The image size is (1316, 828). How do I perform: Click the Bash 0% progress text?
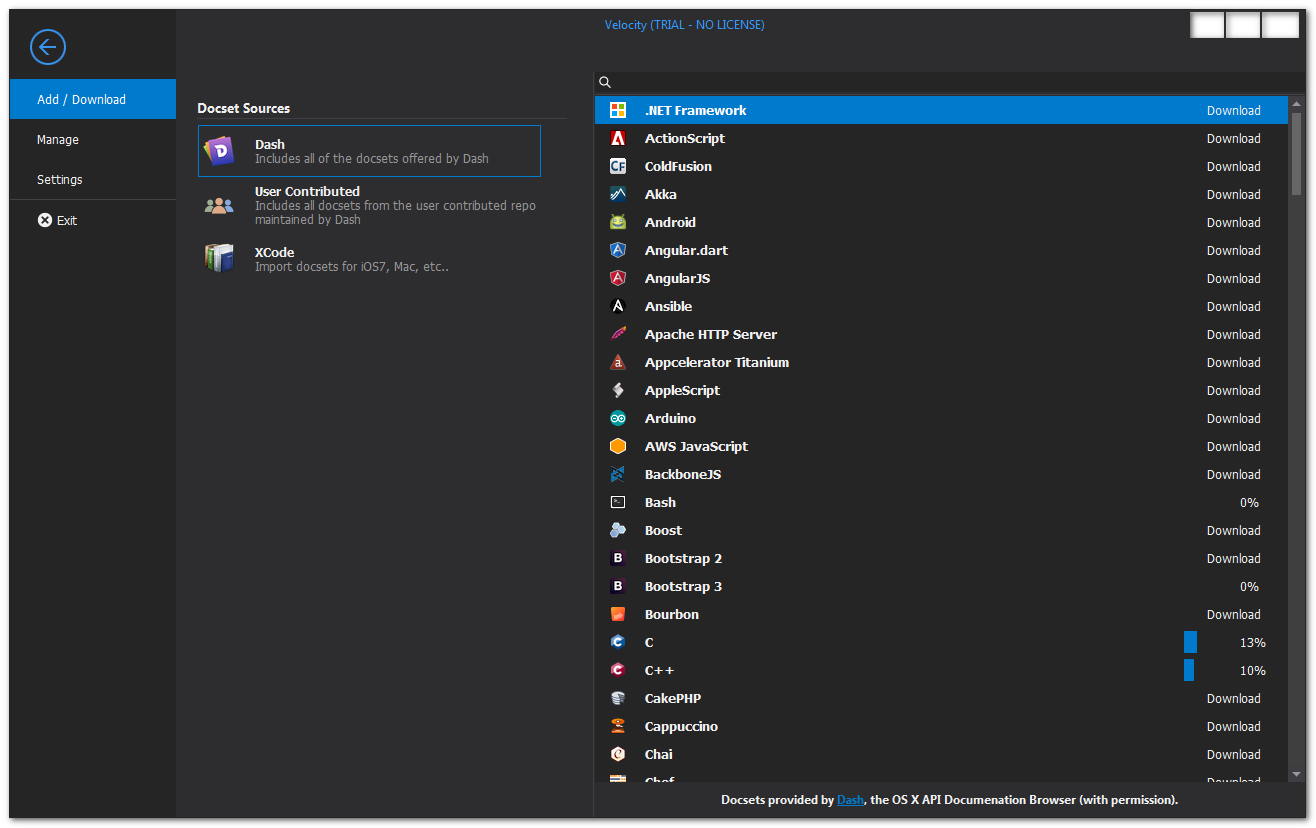pos(1249,502)
